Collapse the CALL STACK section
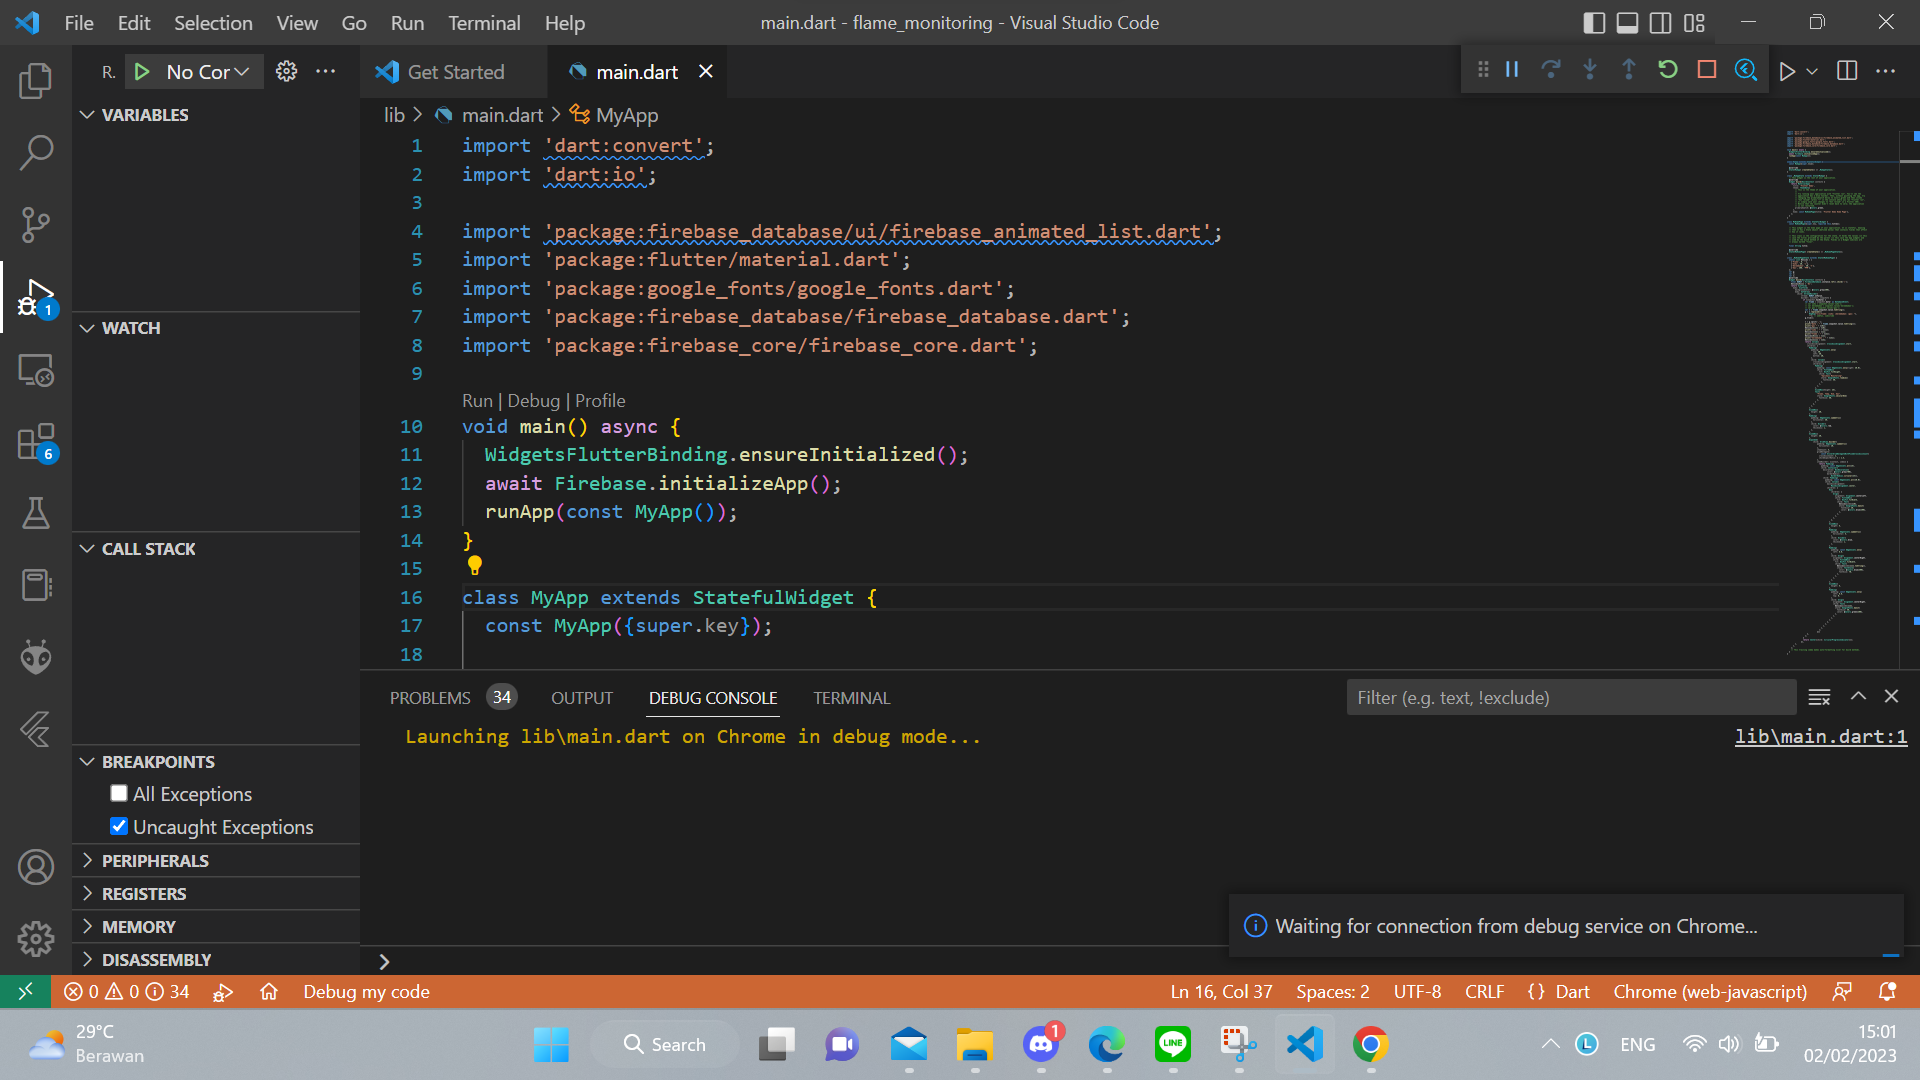This screenshot has height=1080, width=1920. (148, 549)
